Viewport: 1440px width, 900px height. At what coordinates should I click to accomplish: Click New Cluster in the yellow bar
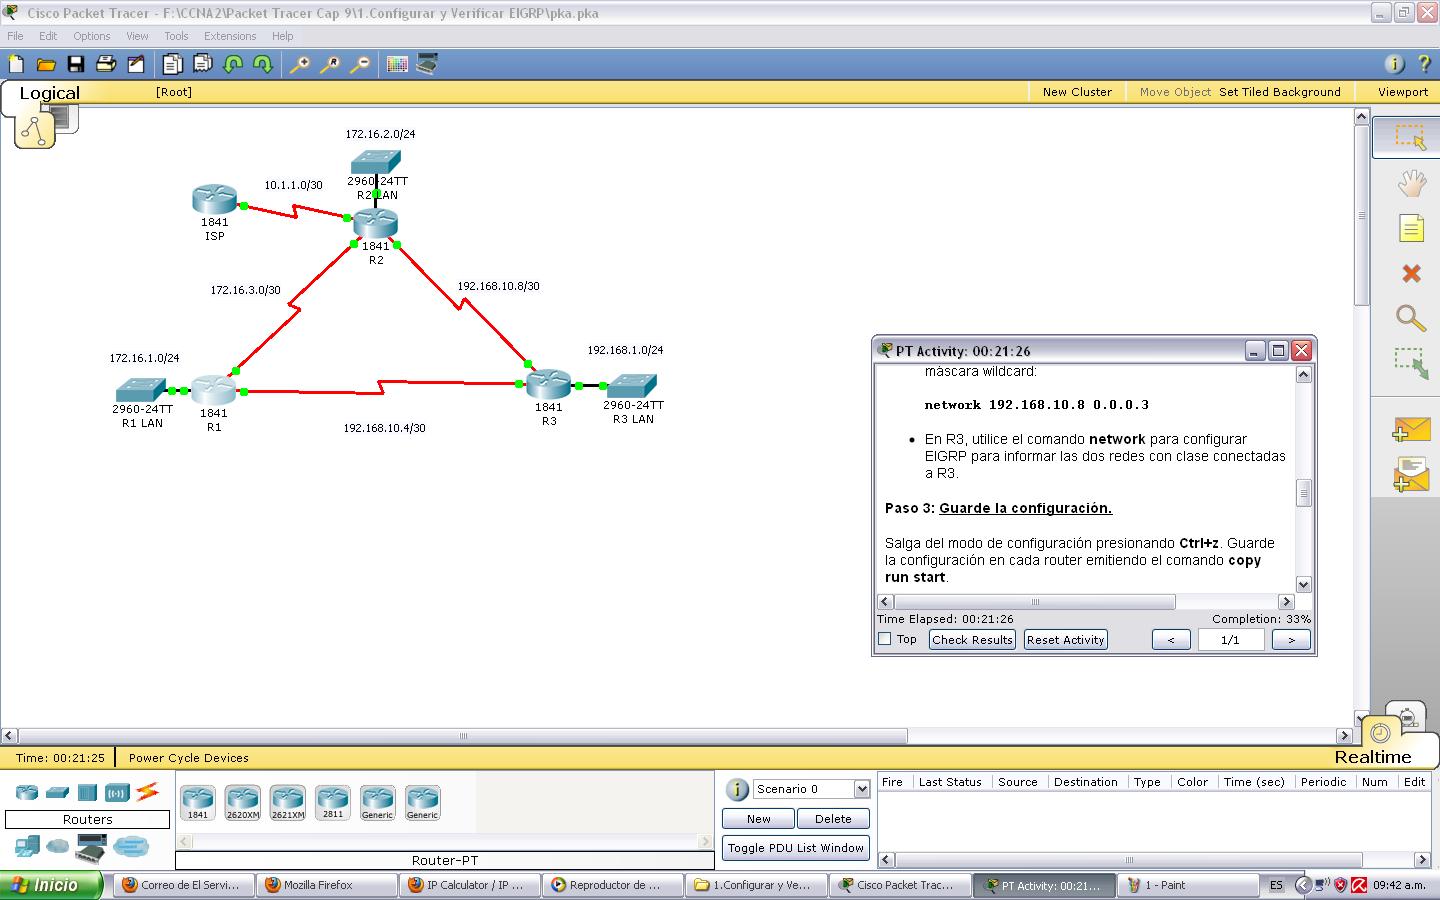pos(1077,92)
